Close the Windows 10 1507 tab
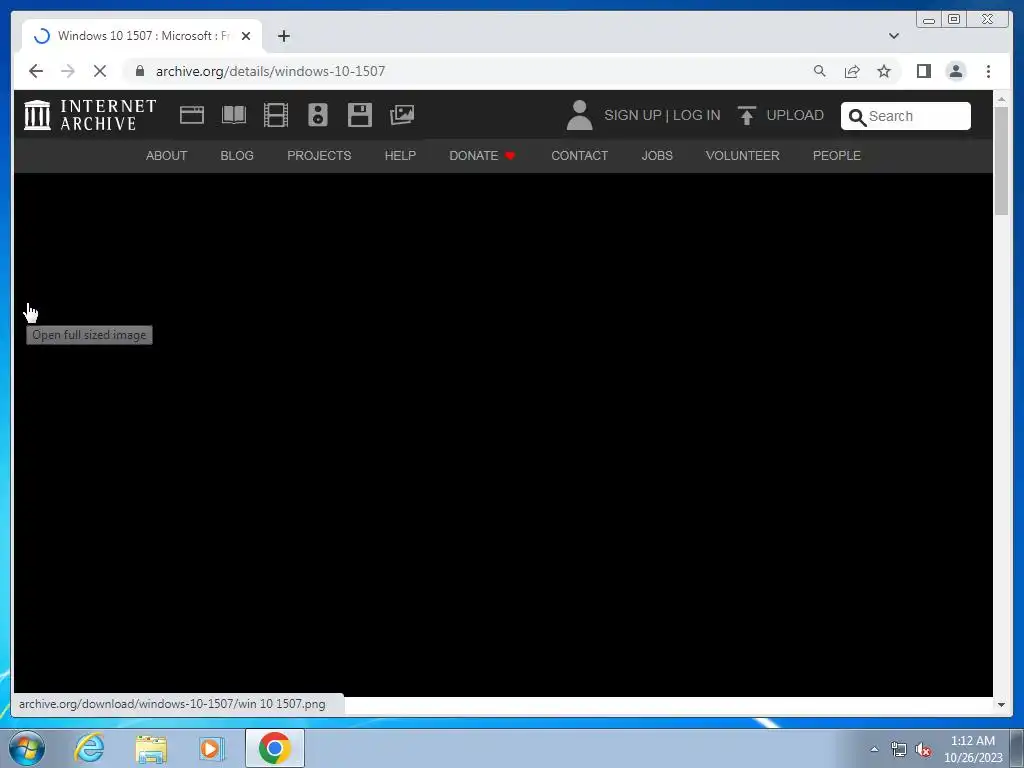 246,36
